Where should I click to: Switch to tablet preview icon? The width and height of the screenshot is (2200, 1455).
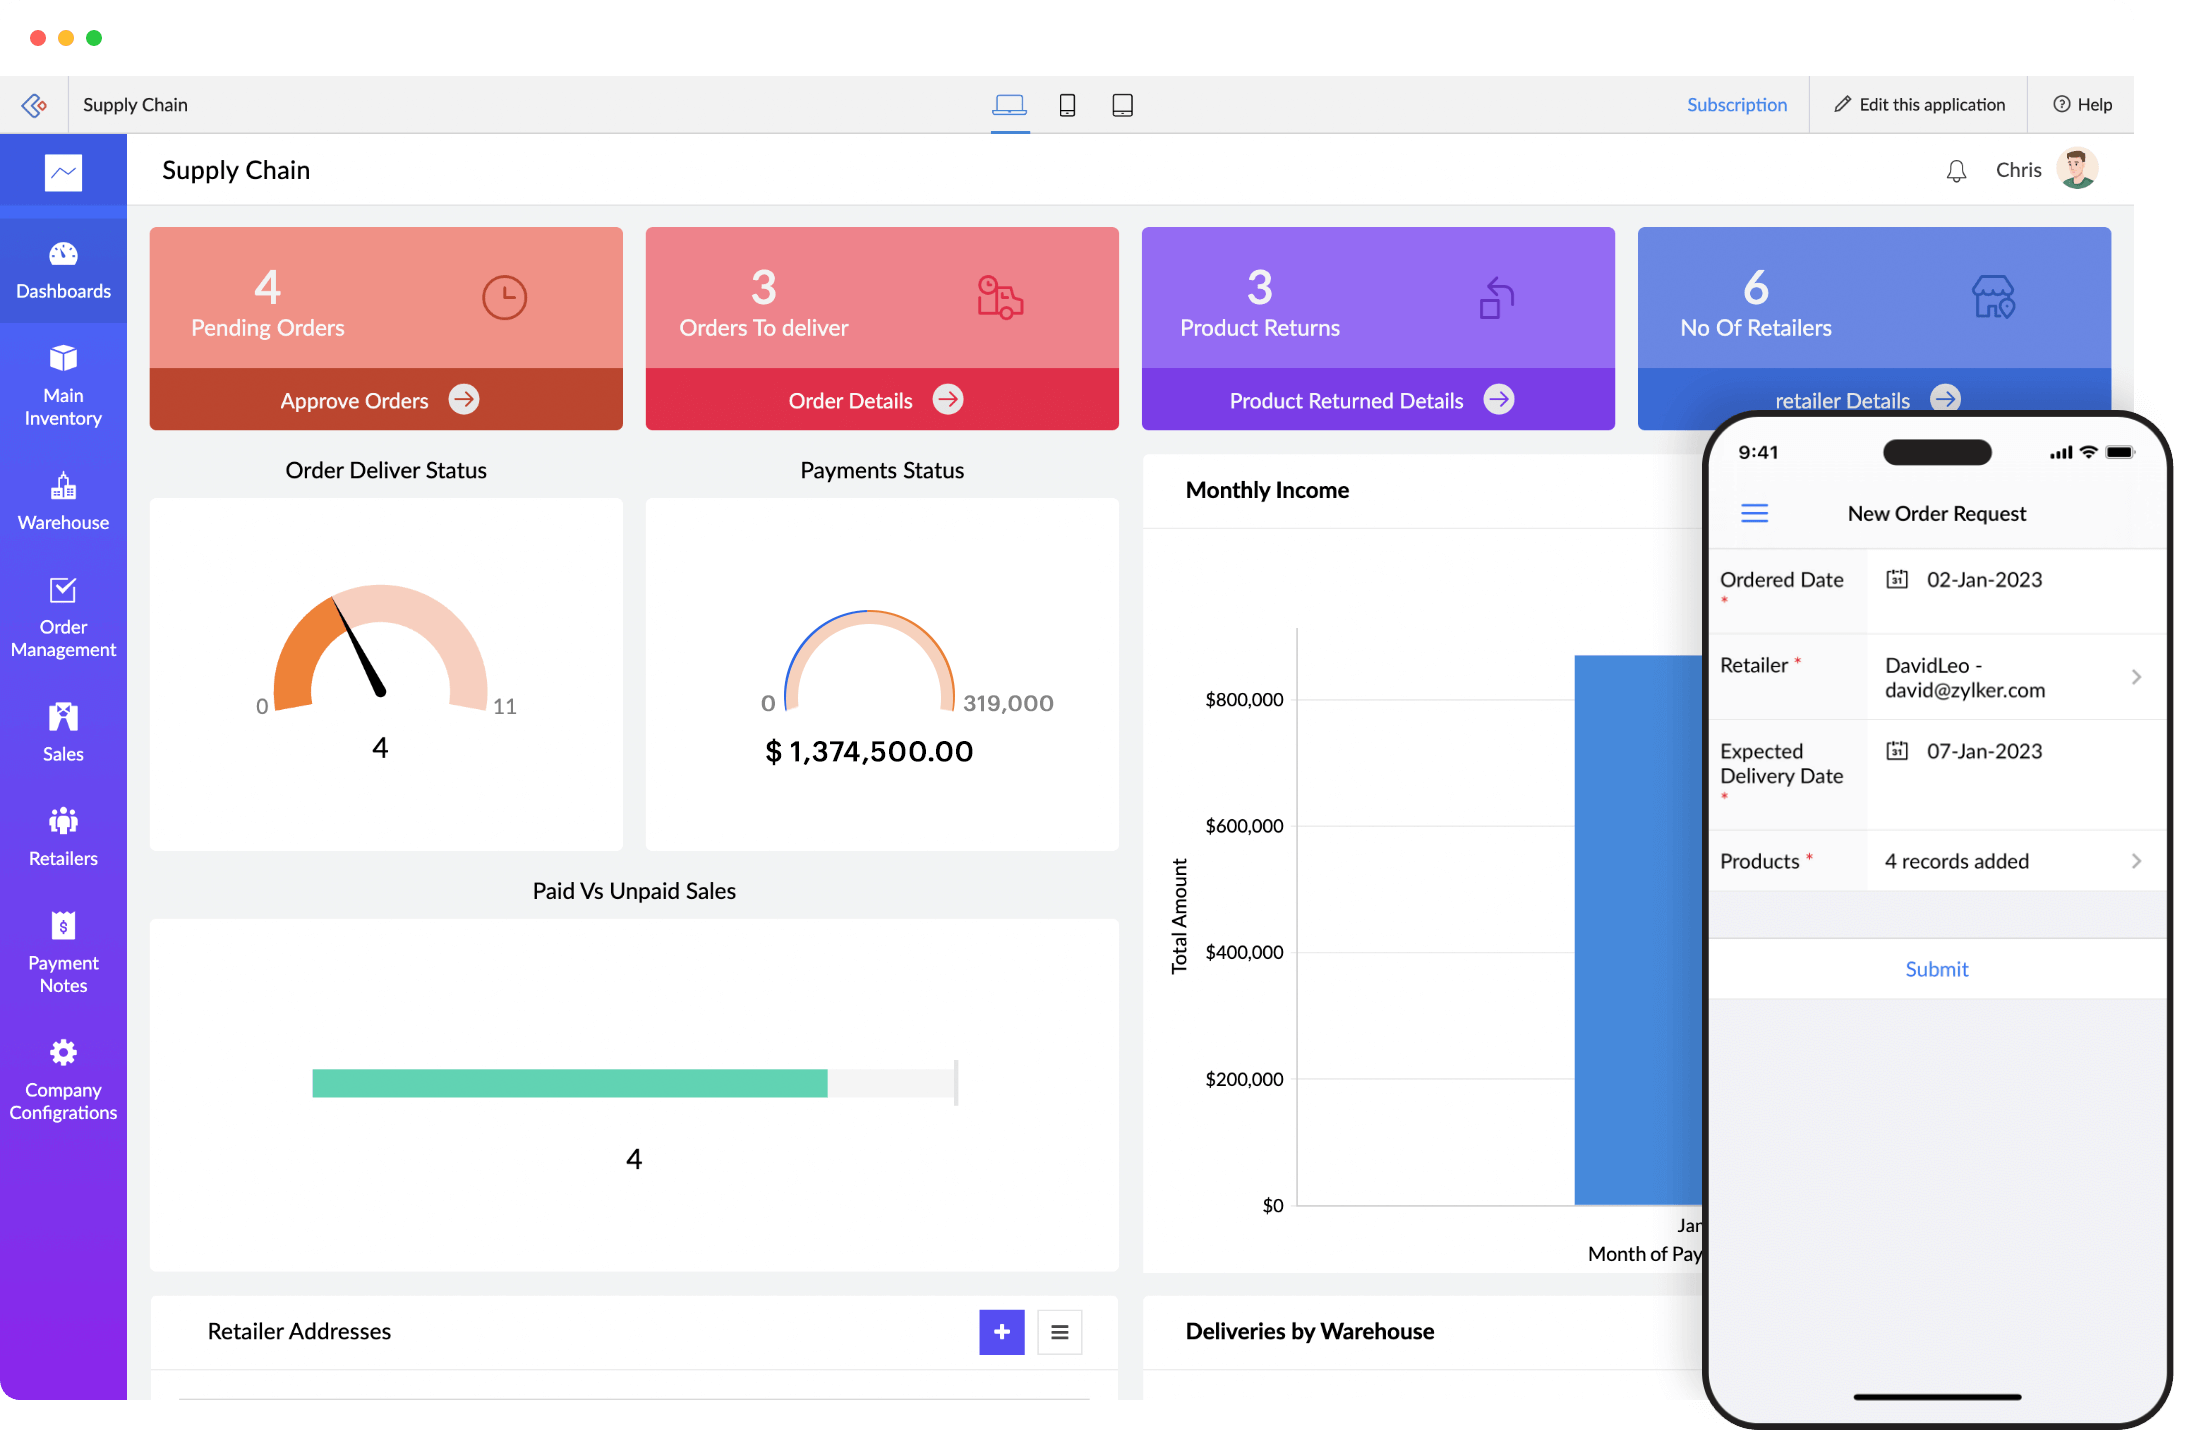1122,105
